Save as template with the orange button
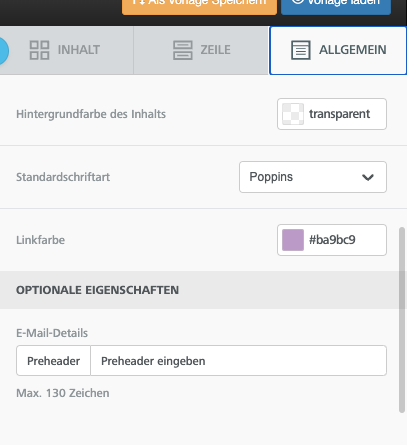Image resolution: width=420 pixels, height=445 pixels. tap(199, 6)
